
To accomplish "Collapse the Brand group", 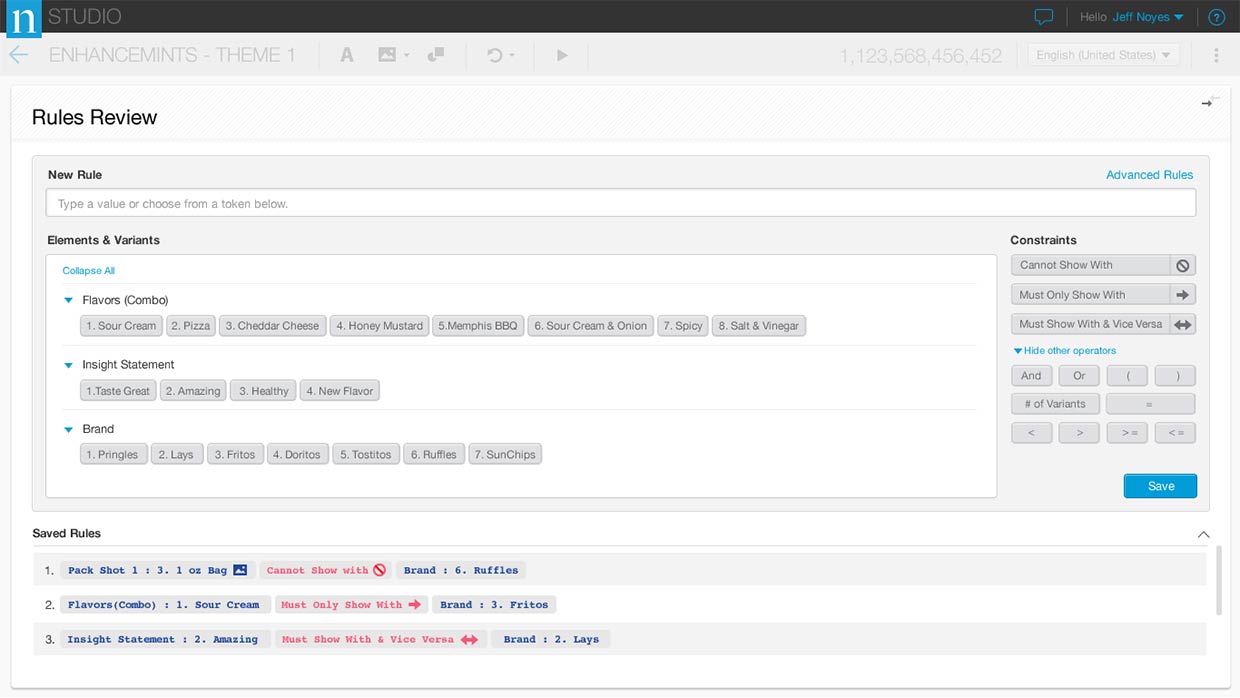I will pyautogui.click(x=69, y=429).
